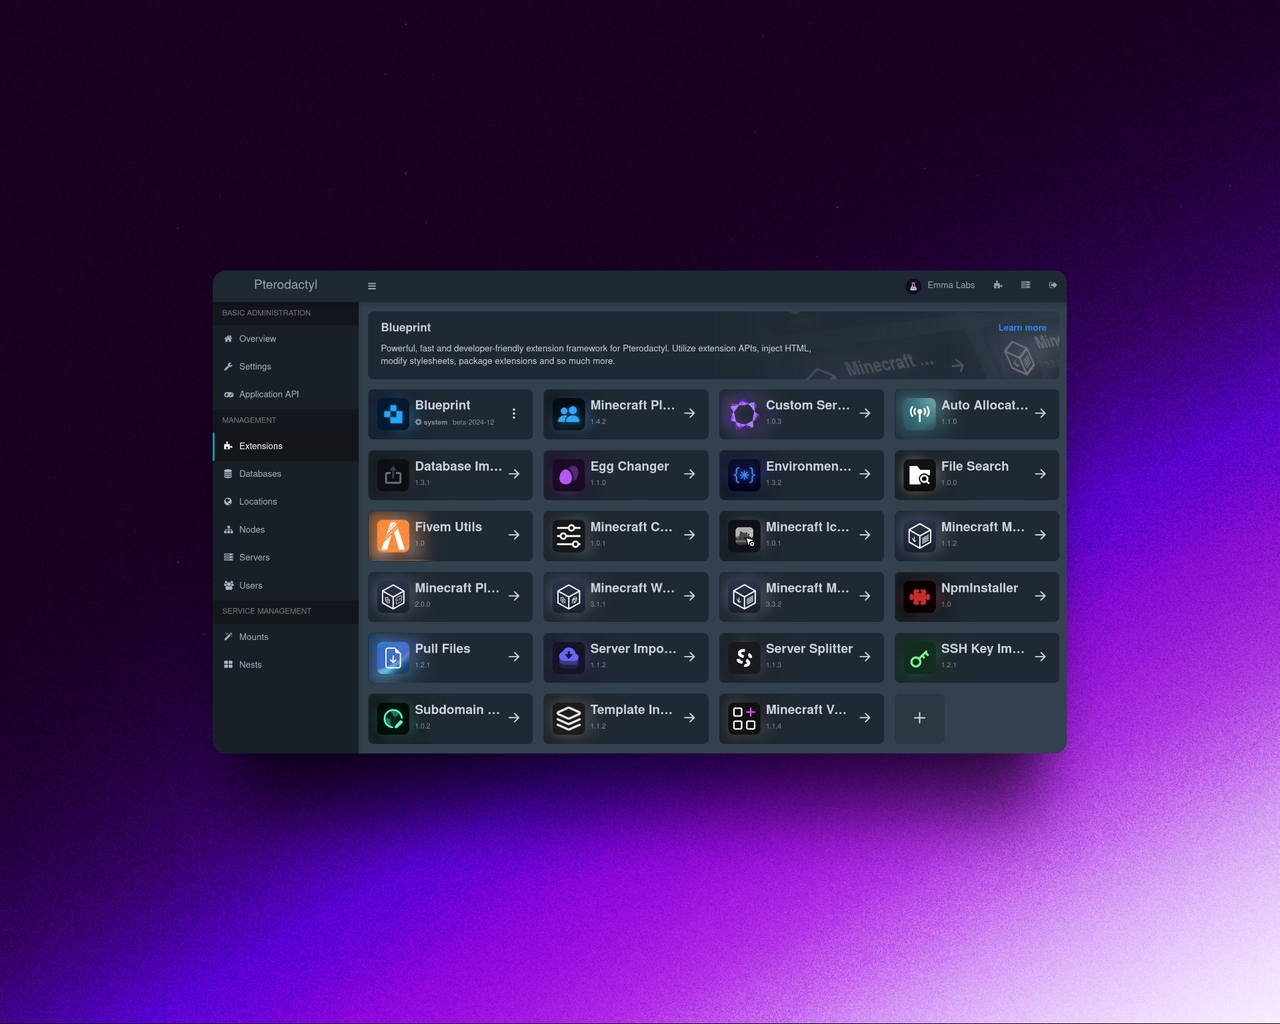Viewport: 1280px width, 1024px height.
Task: Open the Template Installer arrow
Action: point(689,718)
